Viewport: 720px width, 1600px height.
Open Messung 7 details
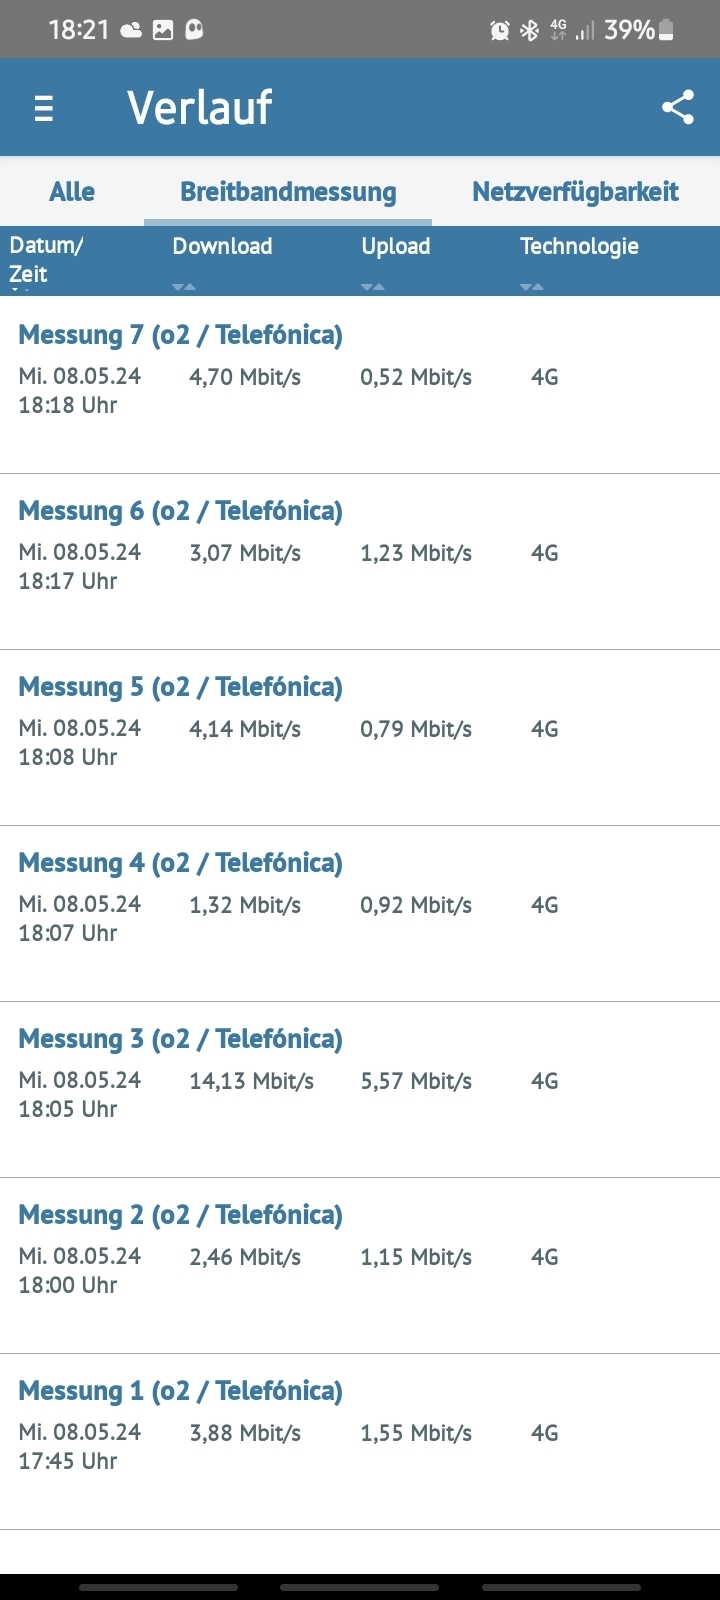pos(360,386)
